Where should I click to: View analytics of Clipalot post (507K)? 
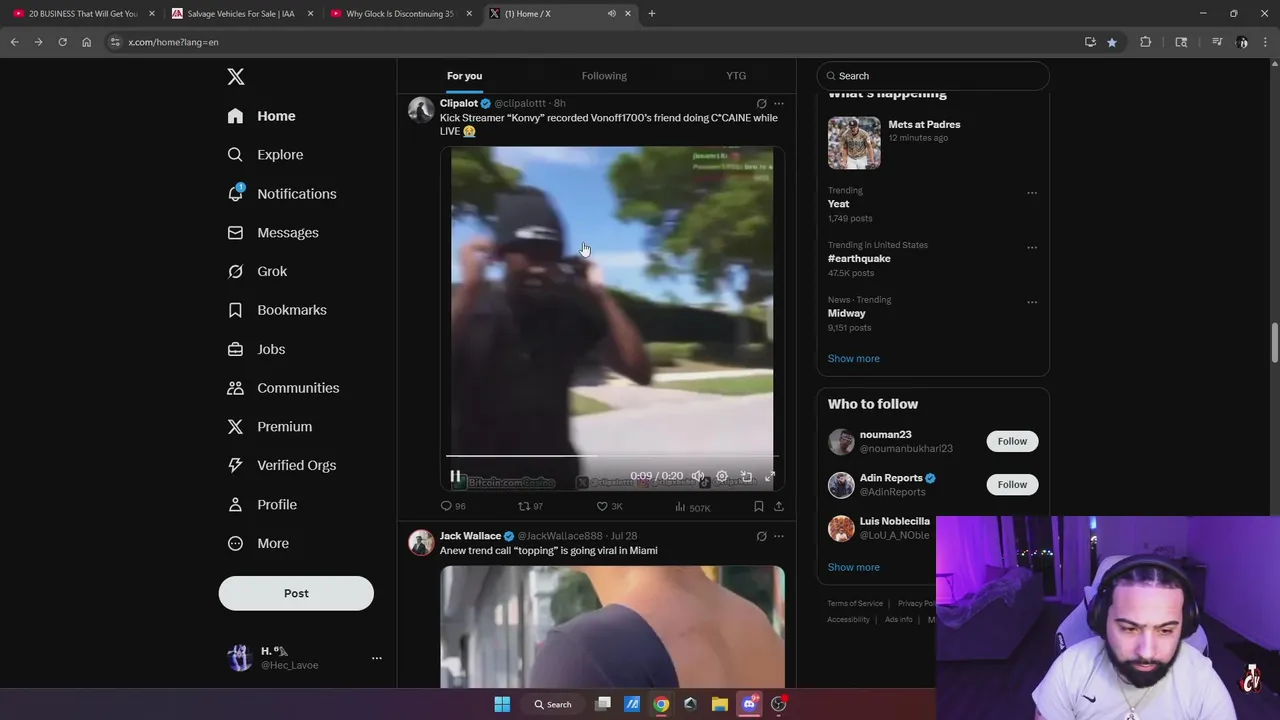[692, 507]
